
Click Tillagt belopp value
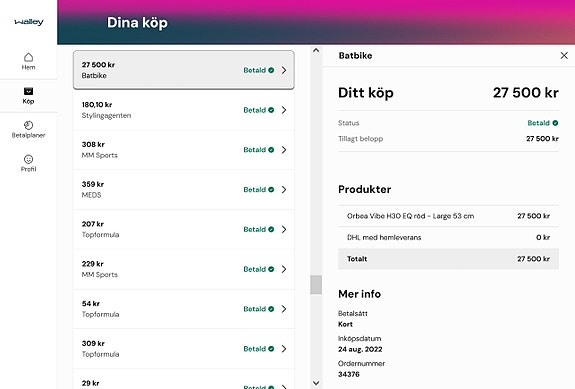(542, 139)
